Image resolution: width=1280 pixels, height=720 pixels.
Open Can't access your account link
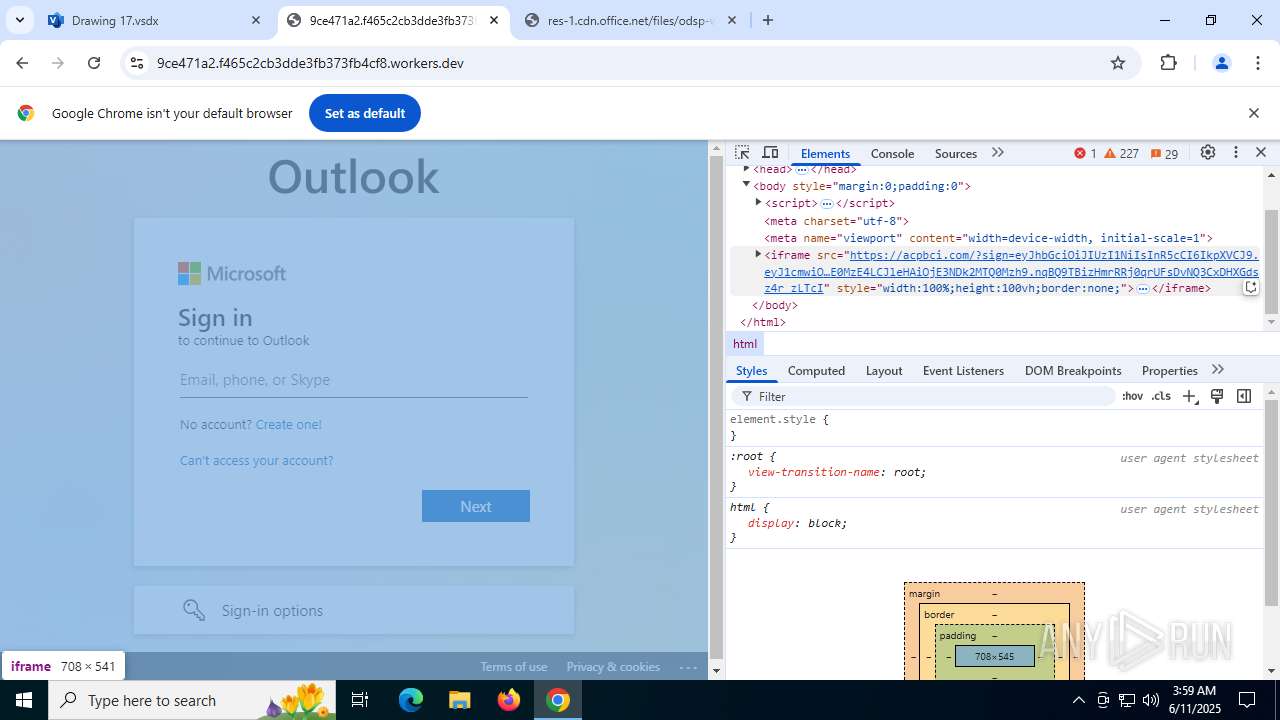(x=257, y=460)
